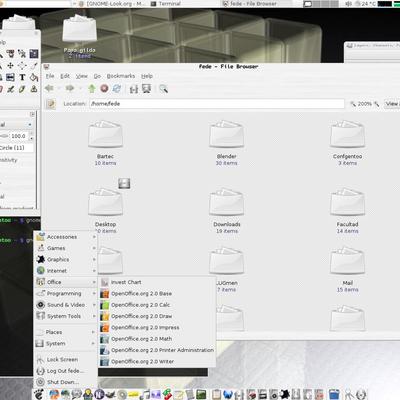Click GIMP opacity 100.0 value field
This screenshot has height=400, width=400.
(x=19, y=136)
